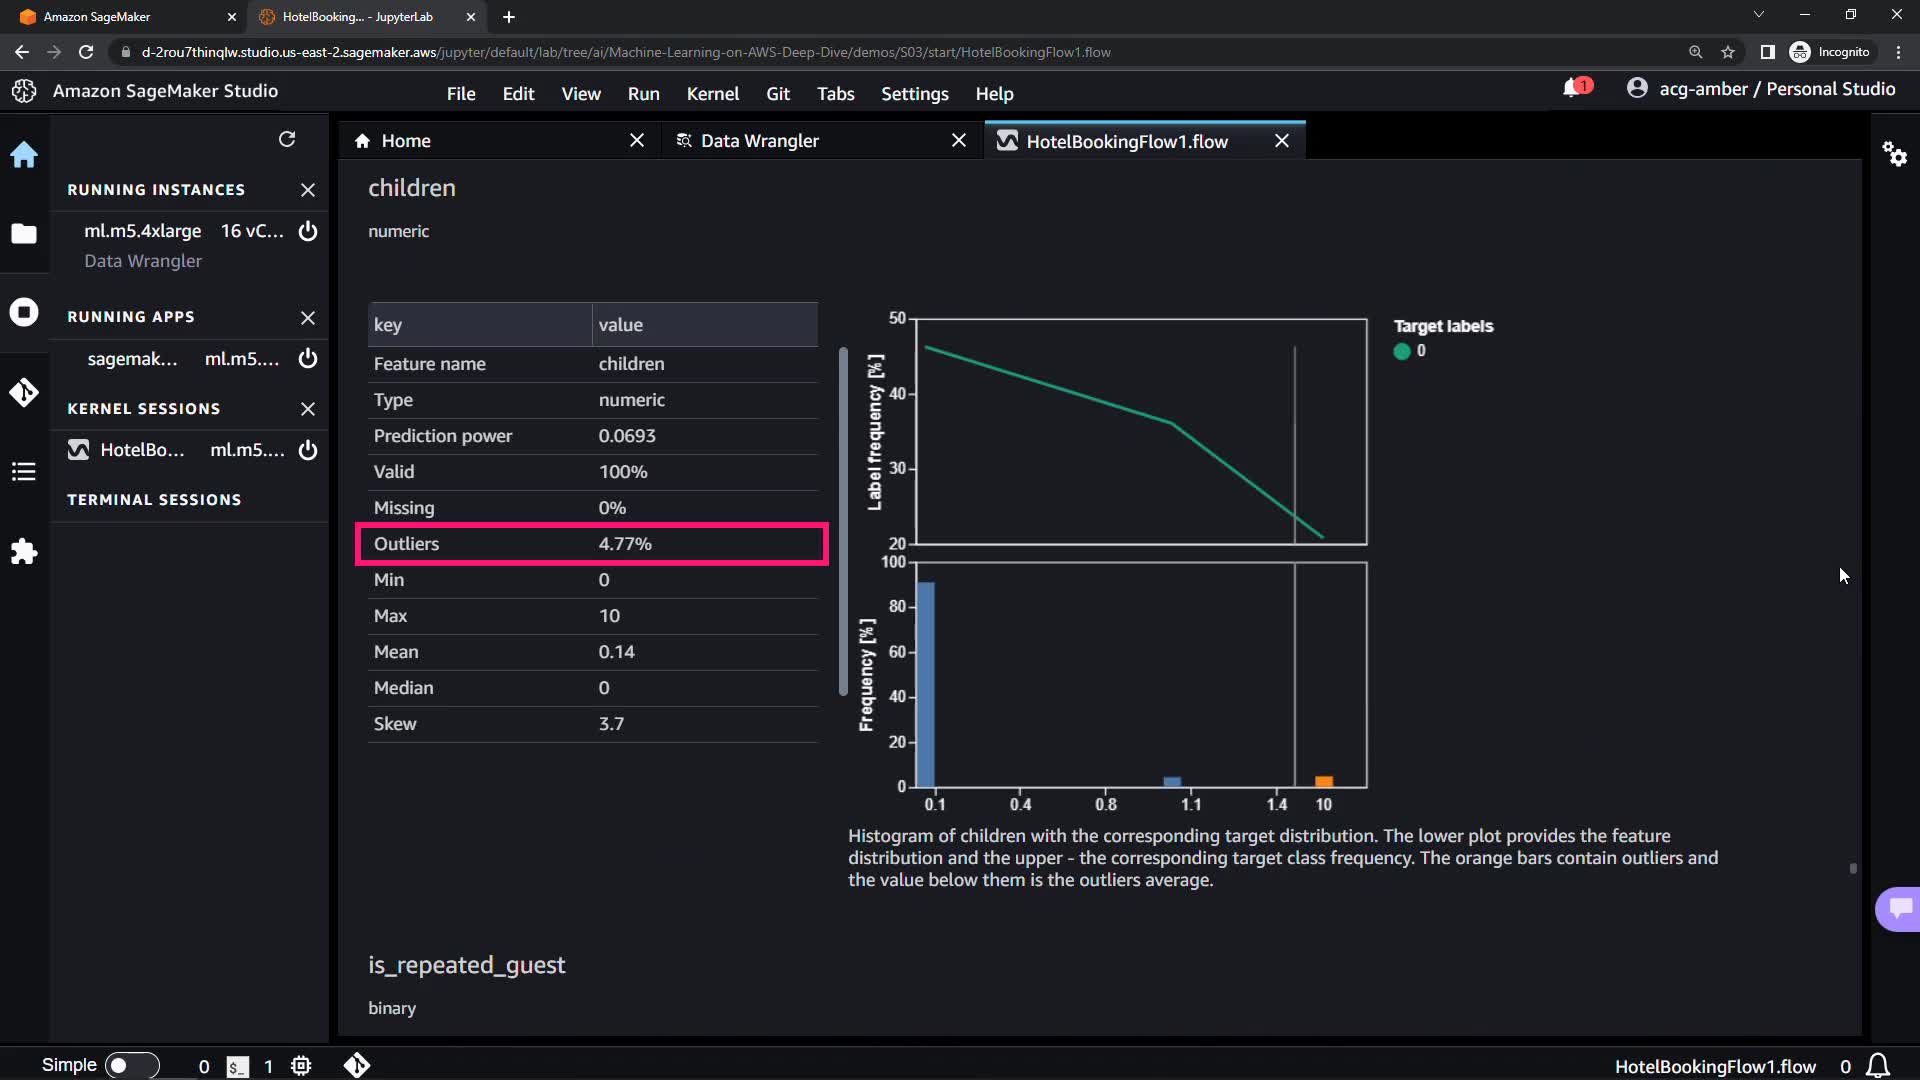Shut down the ml.m5.4xlarge instance
1920x1080 pixels.
308,231
